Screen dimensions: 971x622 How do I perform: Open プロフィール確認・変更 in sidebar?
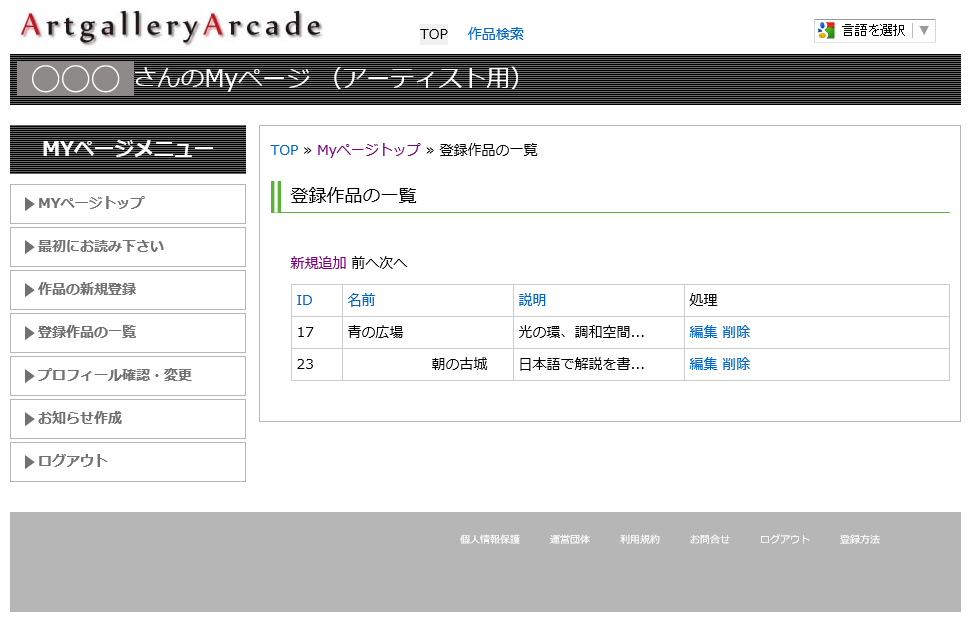coord(128,375)
